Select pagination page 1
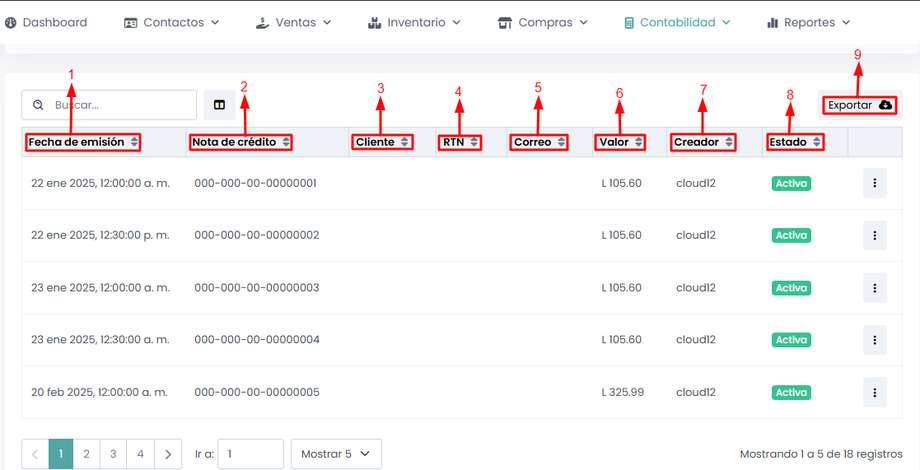This screenshot has width=920, height=470. 61,454
